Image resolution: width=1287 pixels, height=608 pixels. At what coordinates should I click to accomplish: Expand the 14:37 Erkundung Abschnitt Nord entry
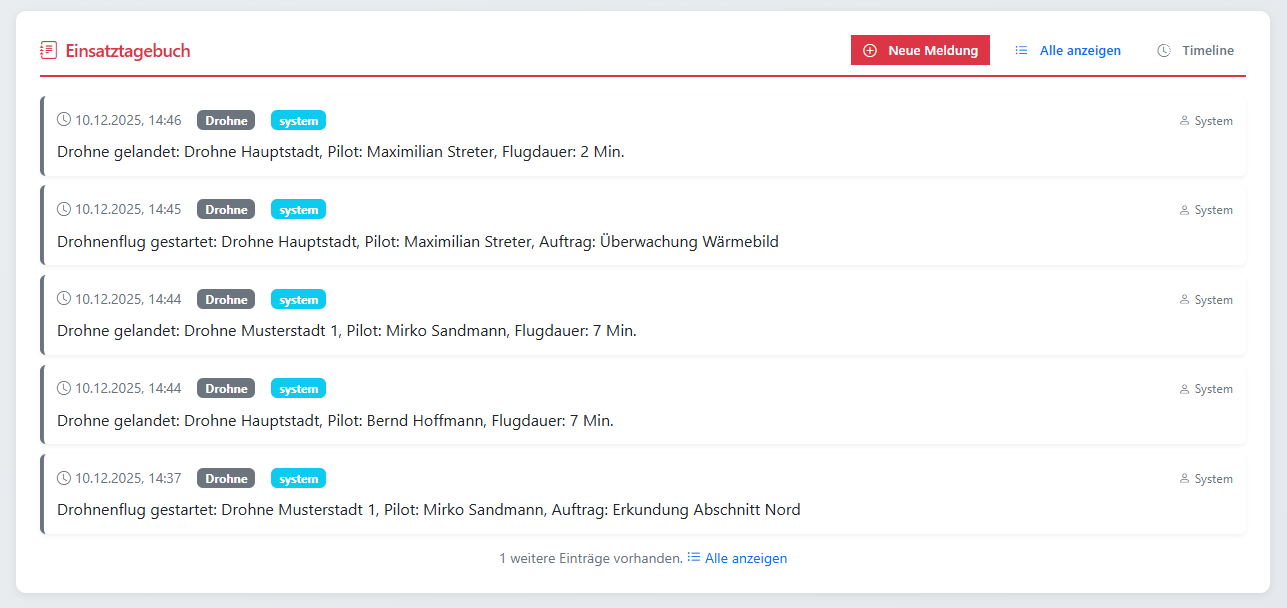point(643,493)
